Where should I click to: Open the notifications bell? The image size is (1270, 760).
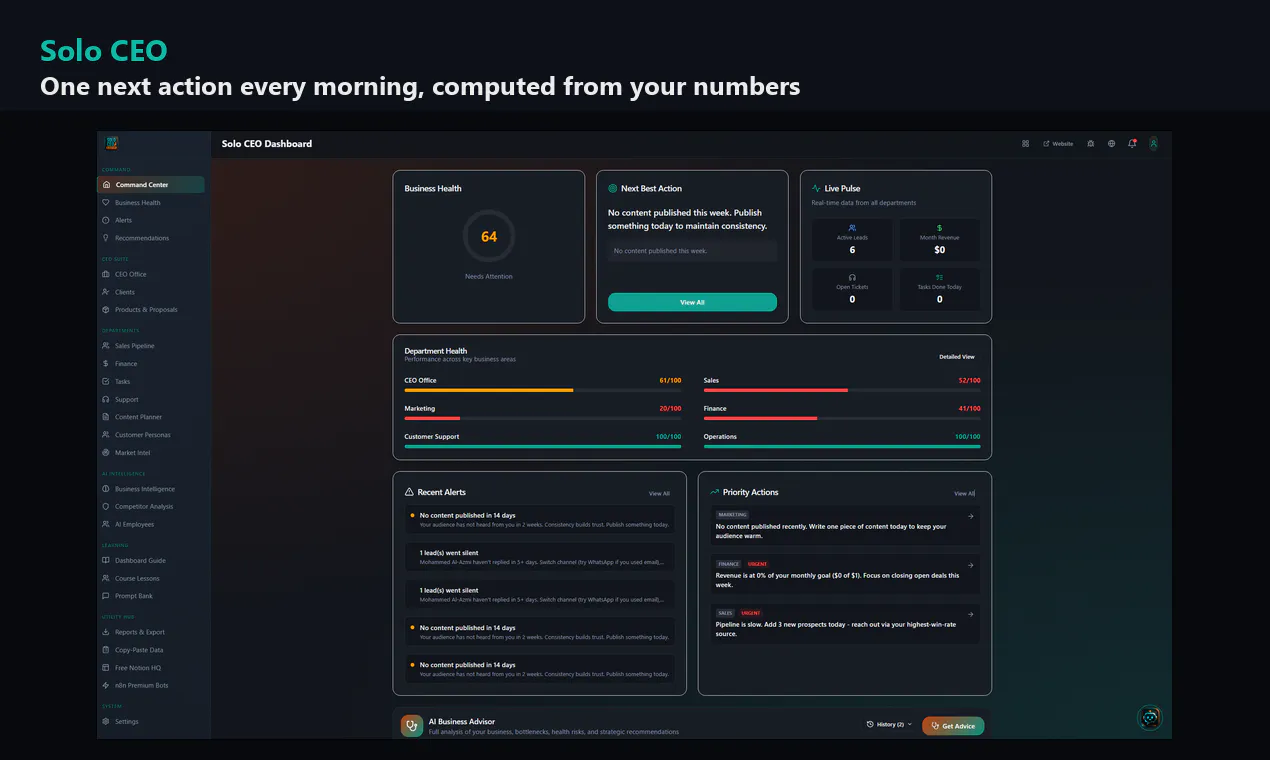pyautogui.click(x=1132, y=143)
